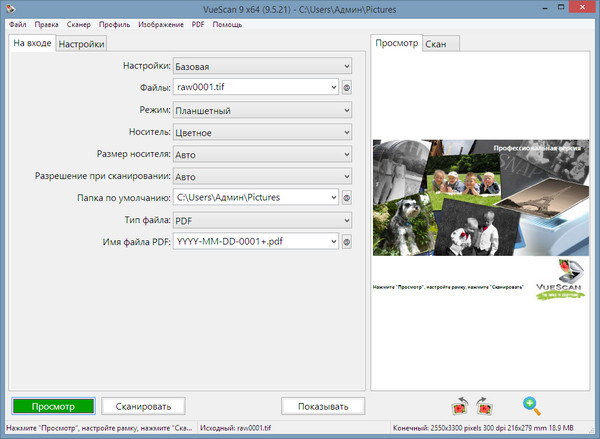This screenshot has width=600, height=439.
Task: Switch to the Настройки tab
Action: [x=80, y=44]
